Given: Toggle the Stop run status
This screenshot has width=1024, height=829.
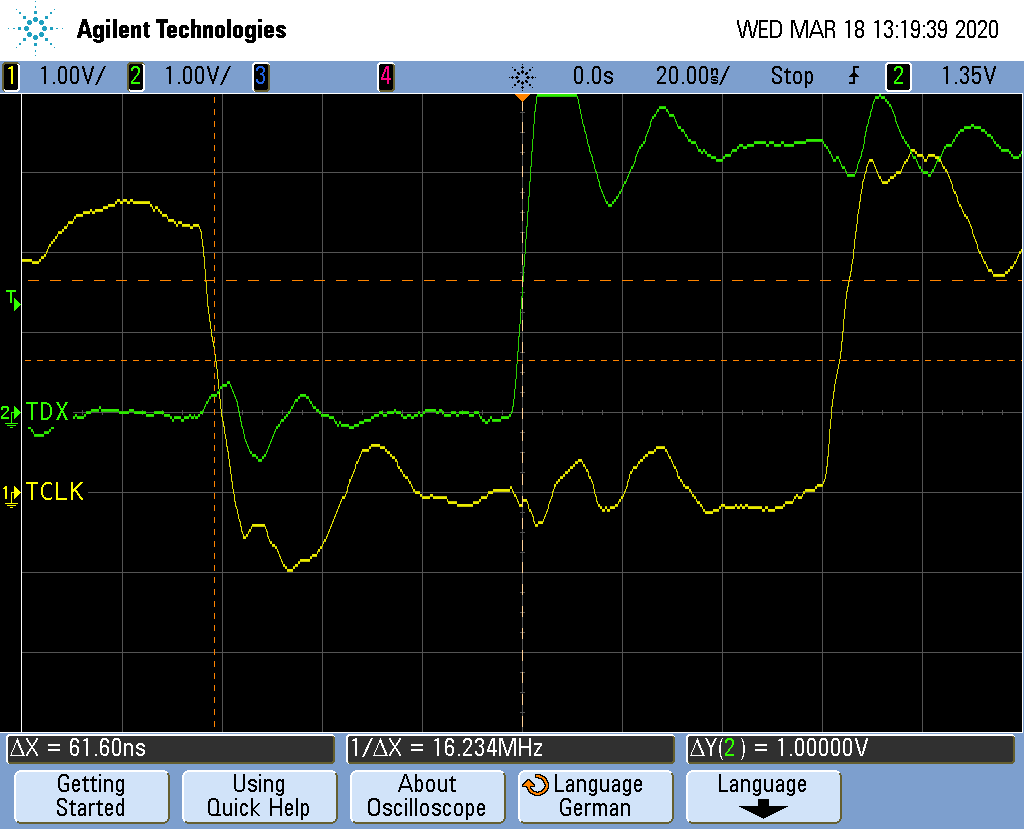Looking at the screenshot, I should click(x=791, y=76).
